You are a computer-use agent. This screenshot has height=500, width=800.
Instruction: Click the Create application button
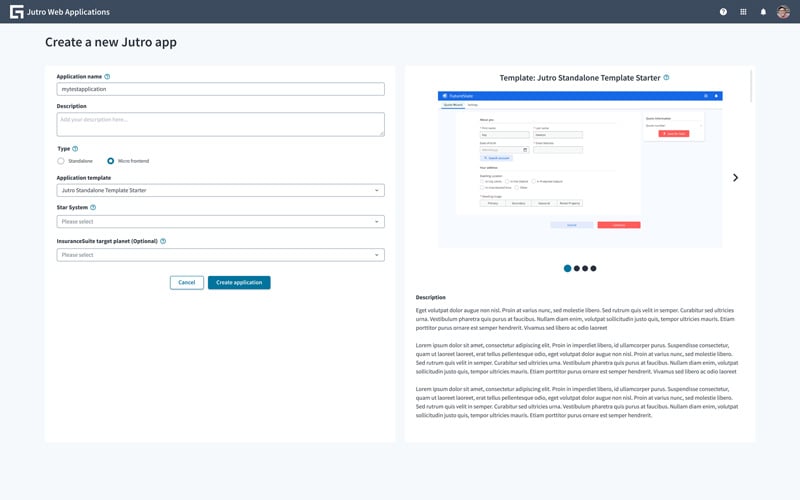(x=239, y=283)
